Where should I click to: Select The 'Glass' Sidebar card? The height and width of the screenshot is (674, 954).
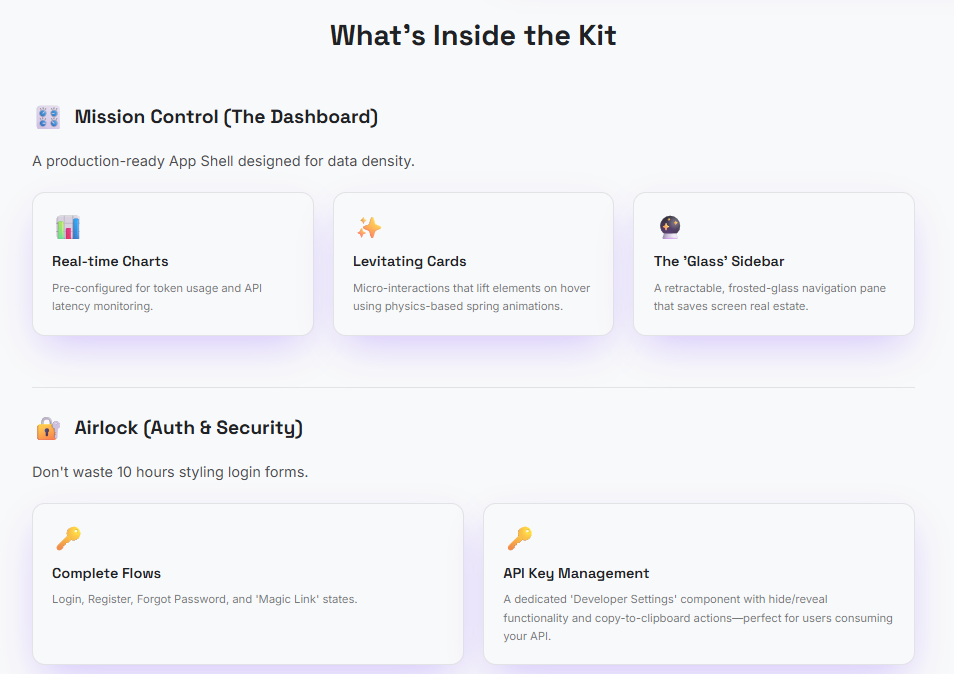[773, 263]
